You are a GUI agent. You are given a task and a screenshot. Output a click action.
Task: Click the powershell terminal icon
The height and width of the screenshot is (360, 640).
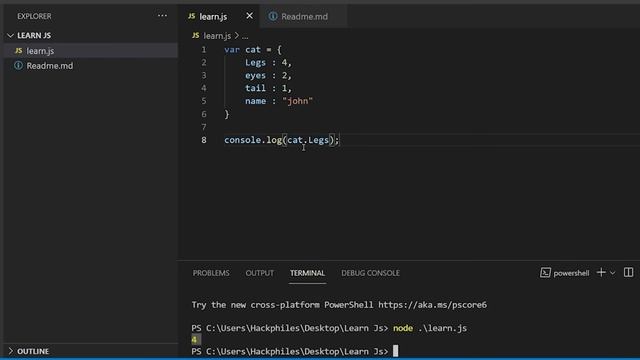[x=545, y=273]
